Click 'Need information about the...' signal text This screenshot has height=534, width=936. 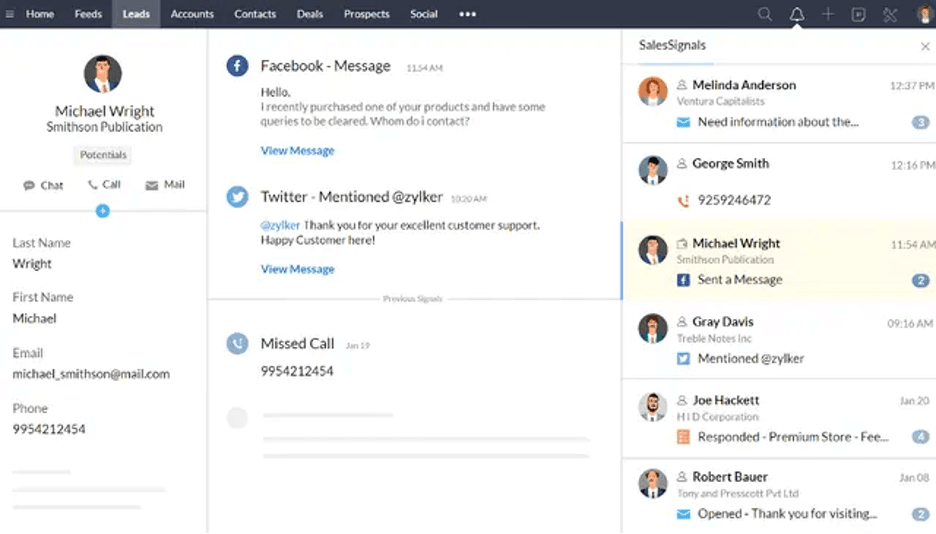click(x=778, y=122)
